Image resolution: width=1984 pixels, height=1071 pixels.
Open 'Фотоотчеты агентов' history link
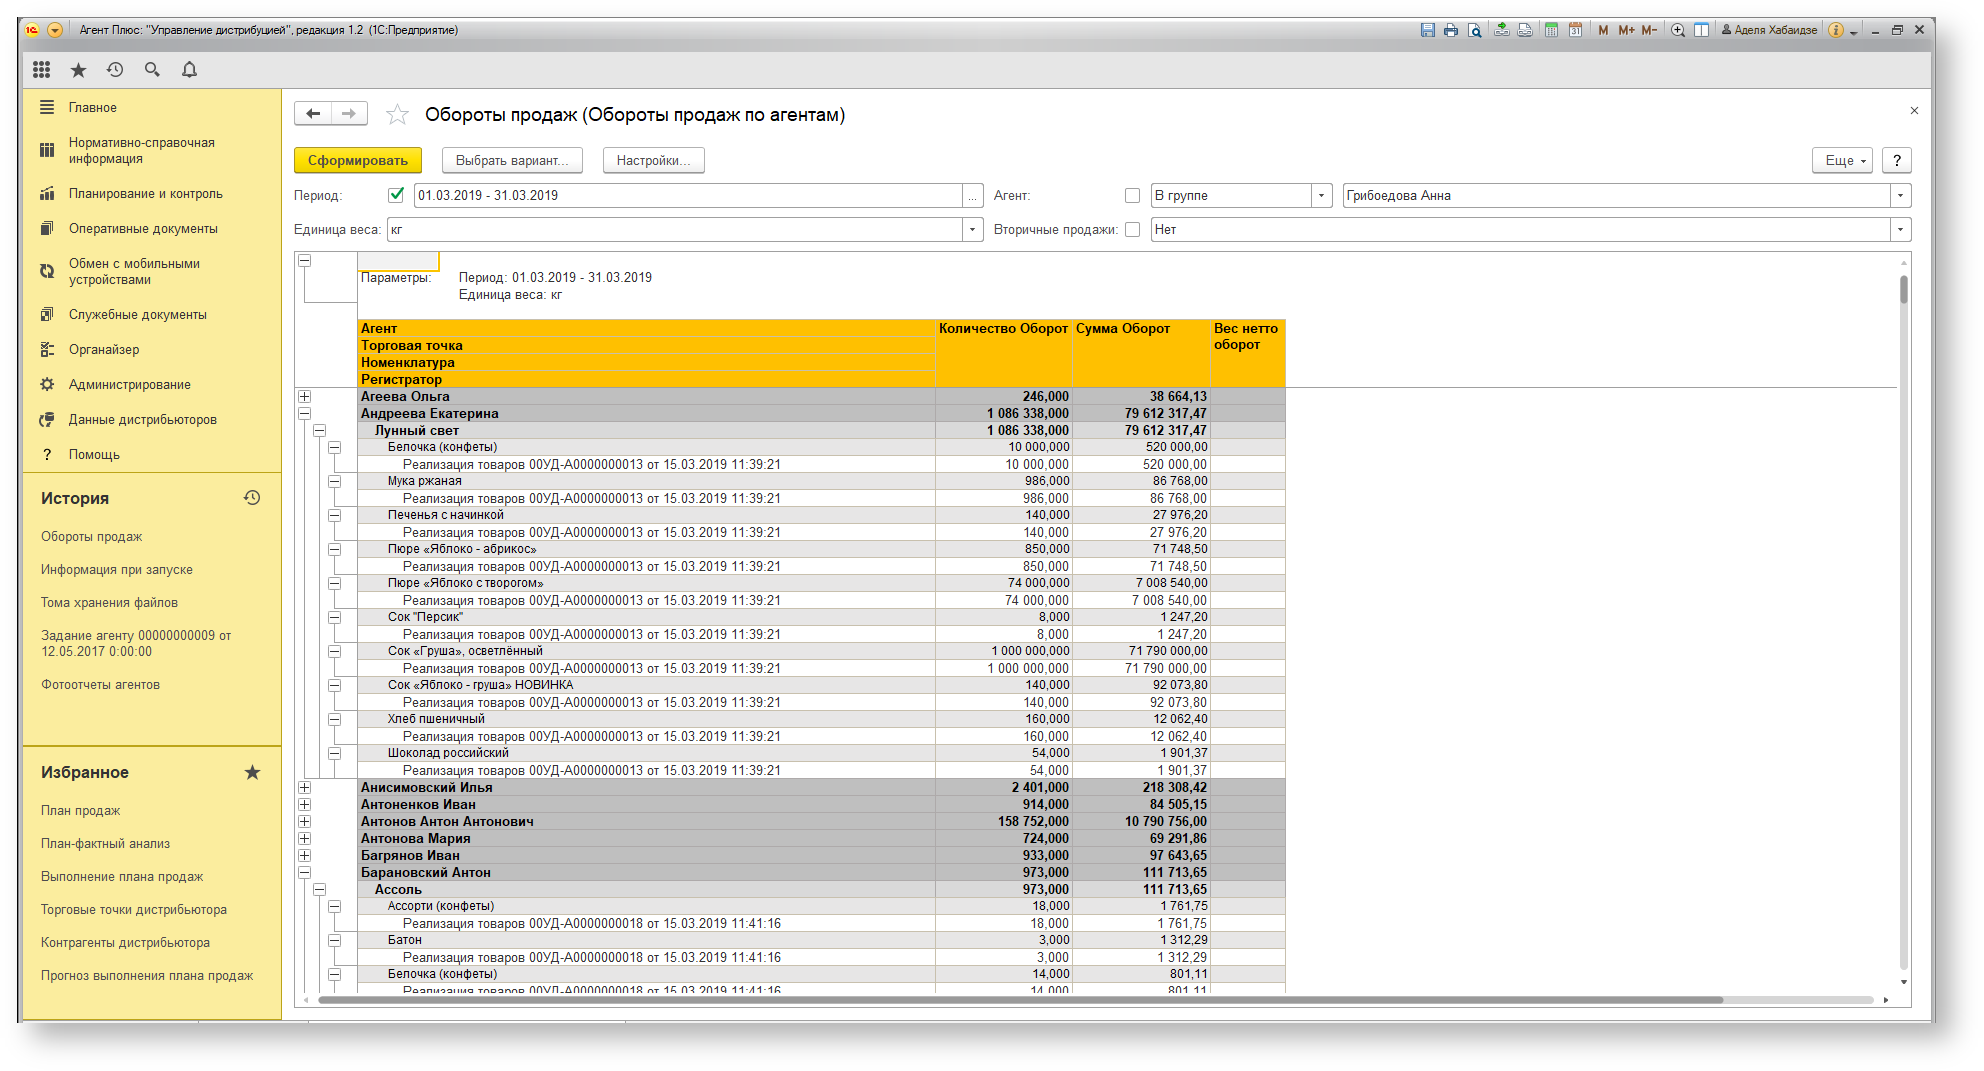coord(100,685)
